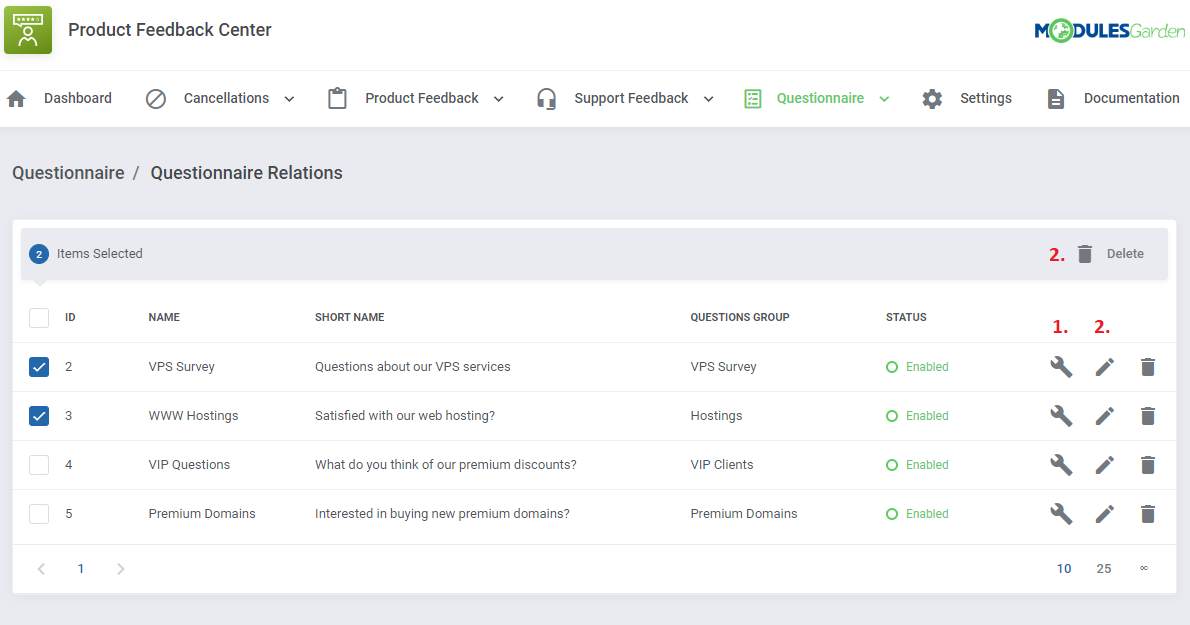
Task: Sort by the STATUS column header
Action: [x=906, y=318]
